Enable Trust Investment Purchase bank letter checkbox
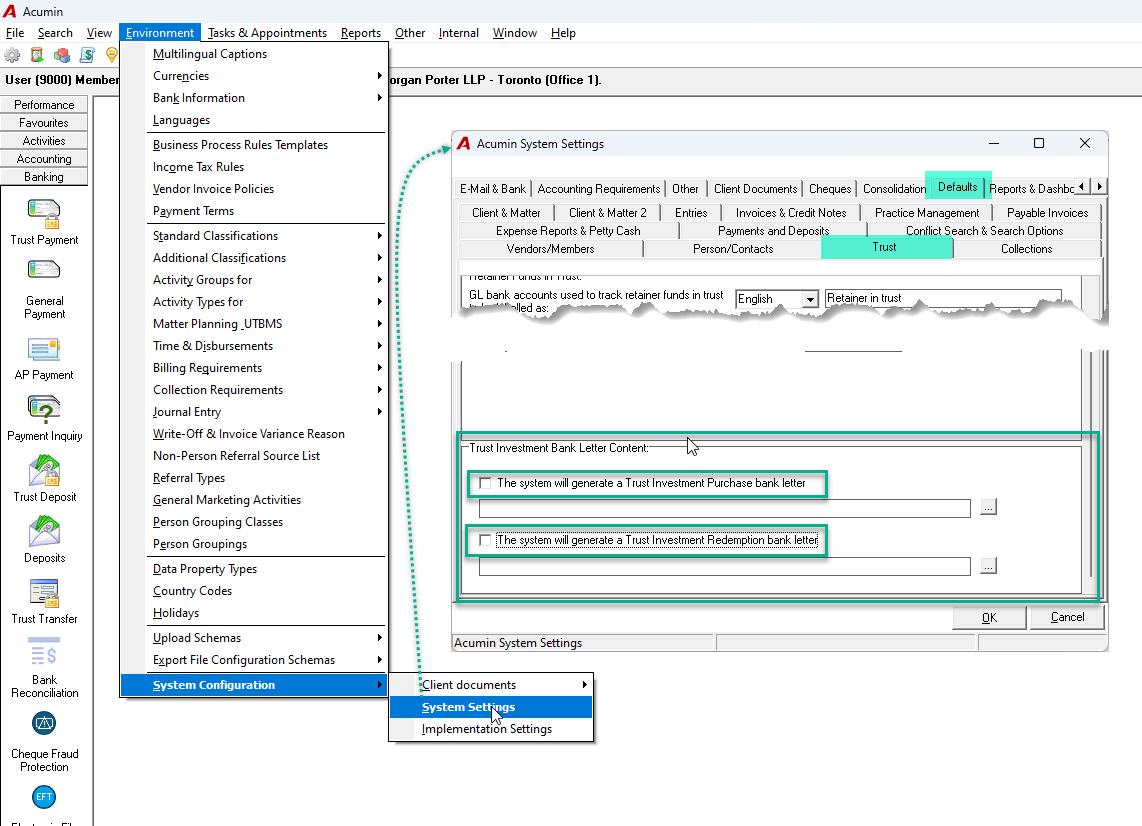Screen dimensions: 1142x826 (485, 483)
